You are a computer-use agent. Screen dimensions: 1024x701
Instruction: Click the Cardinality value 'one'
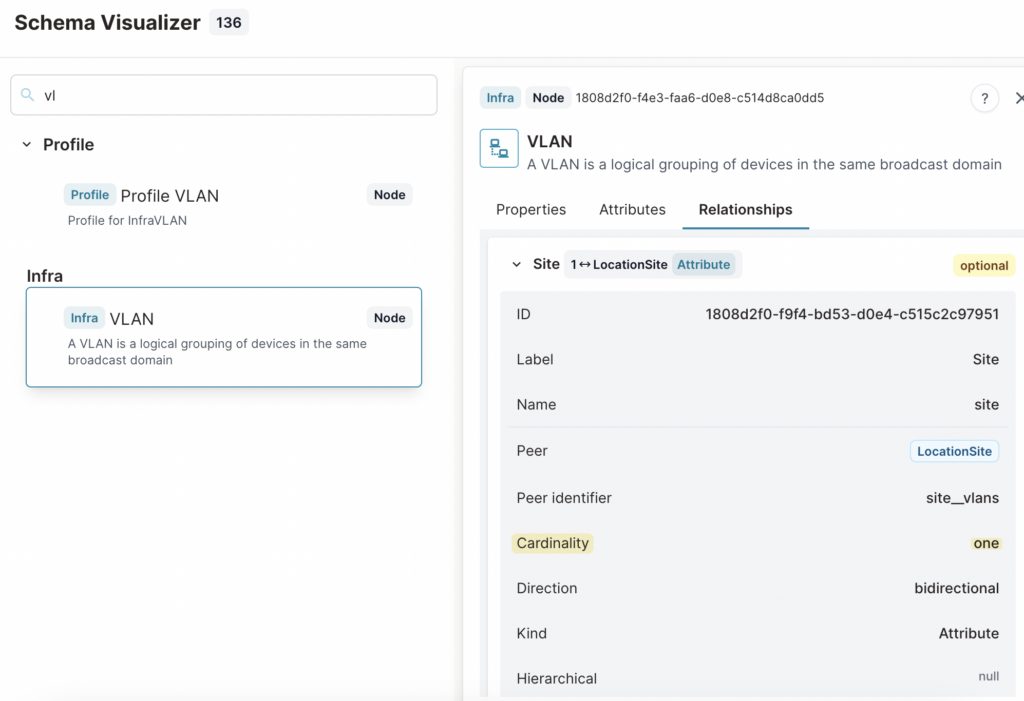(x=986, y=544)
